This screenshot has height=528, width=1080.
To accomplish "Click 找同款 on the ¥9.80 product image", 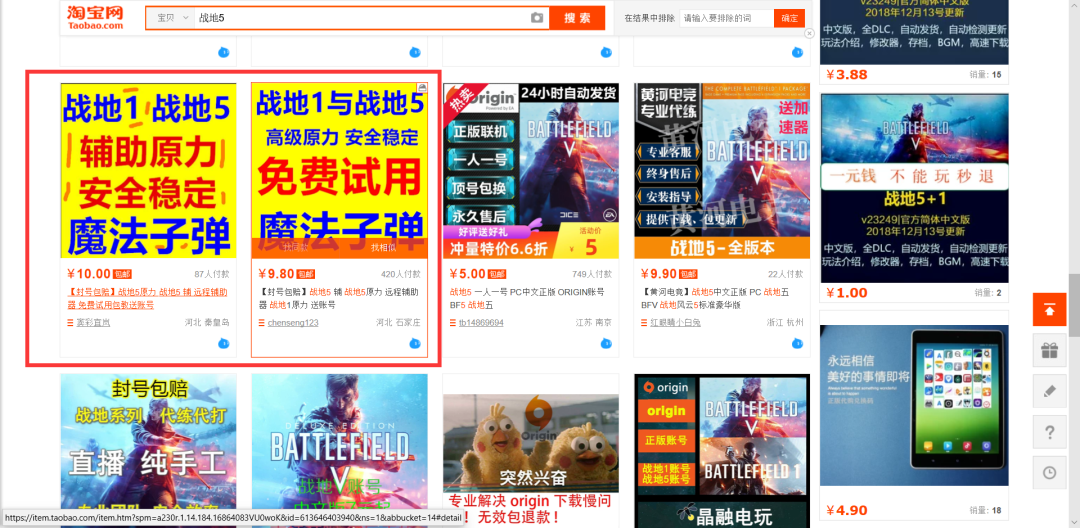I will (x=295, y=248).
